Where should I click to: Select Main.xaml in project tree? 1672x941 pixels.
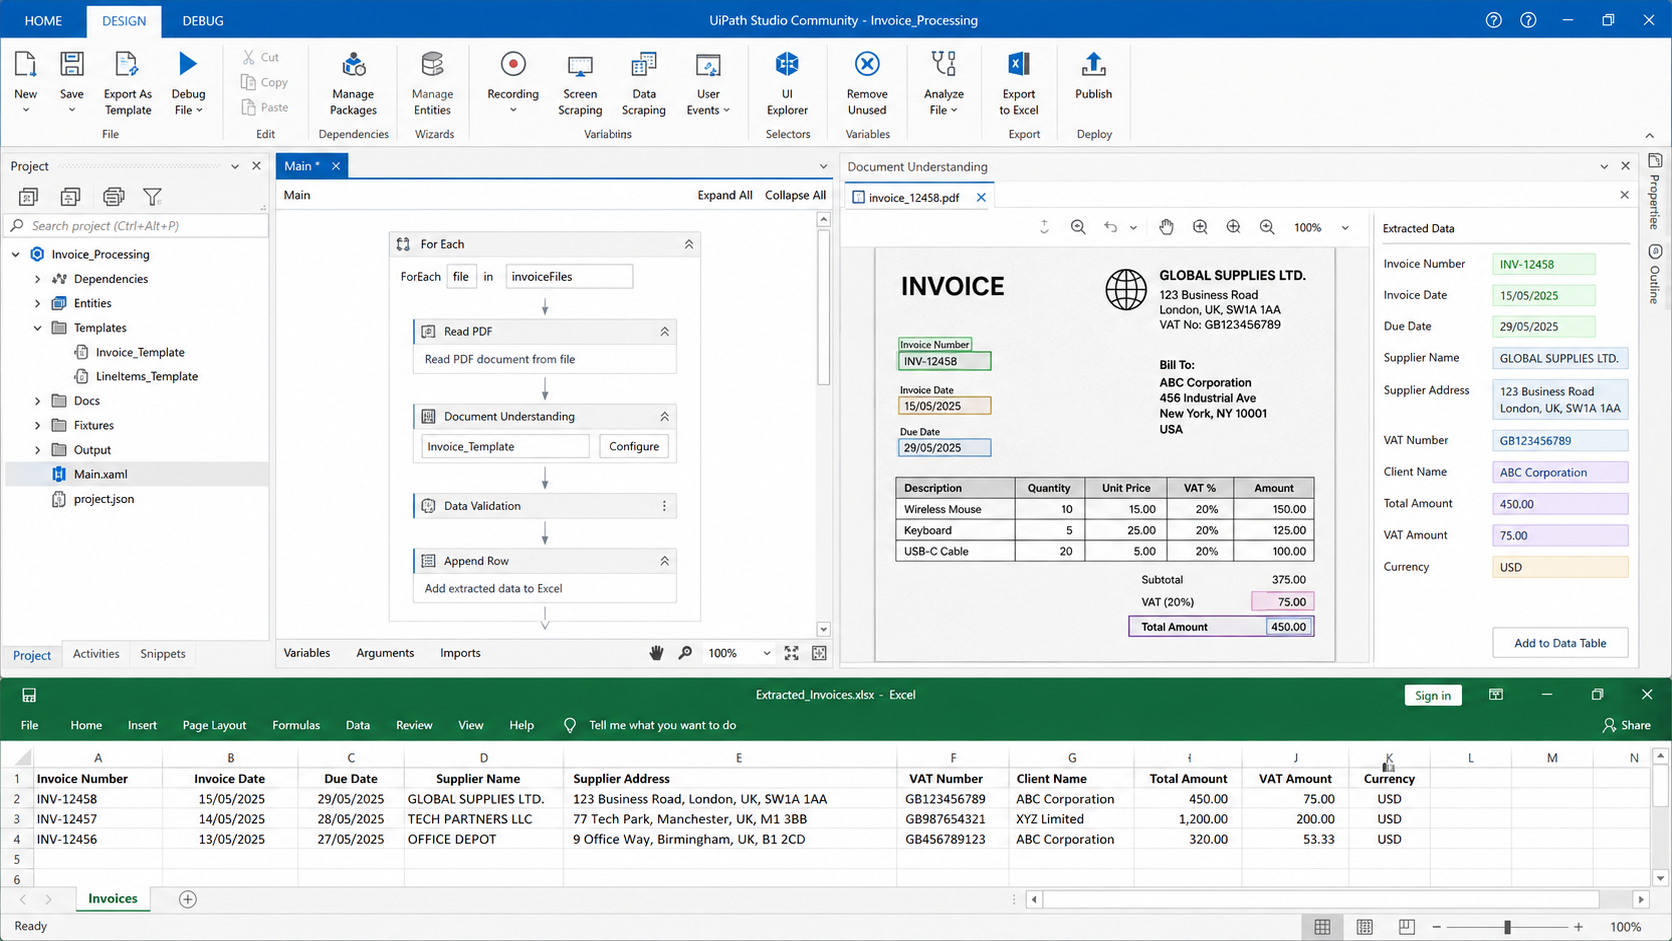coord(100,474)
